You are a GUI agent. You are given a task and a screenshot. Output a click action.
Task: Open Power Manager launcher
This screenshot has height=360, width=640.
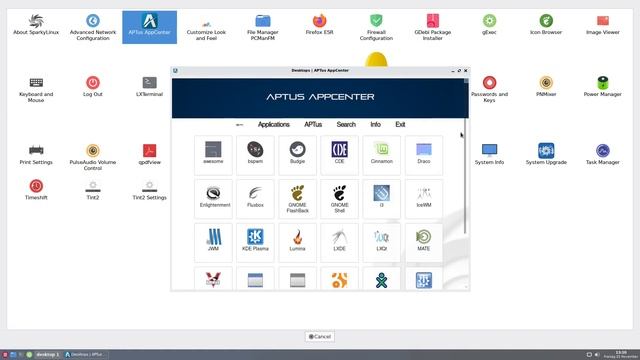pos(602,87)
